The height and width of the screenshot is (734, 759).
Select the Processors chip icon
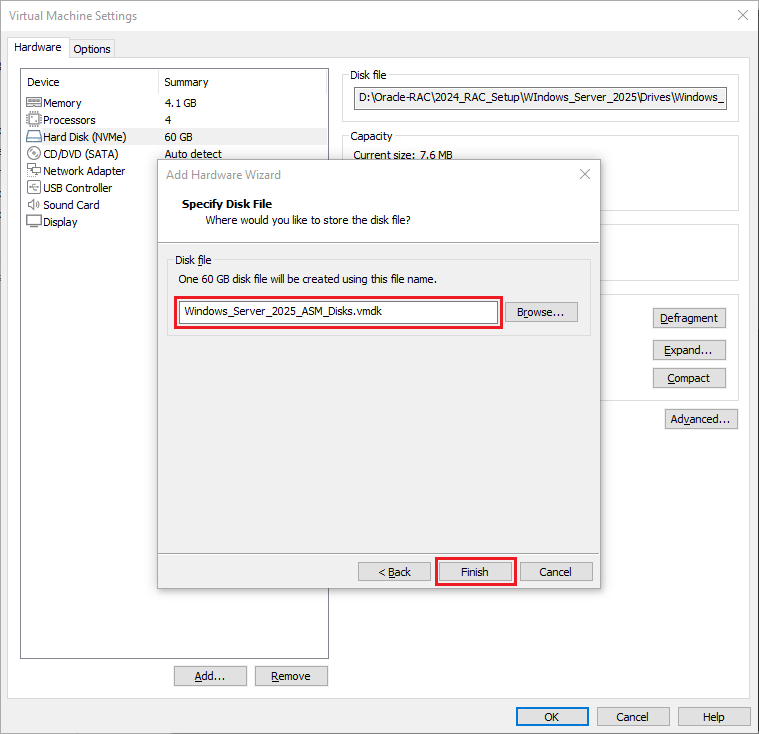click(33, 120)
